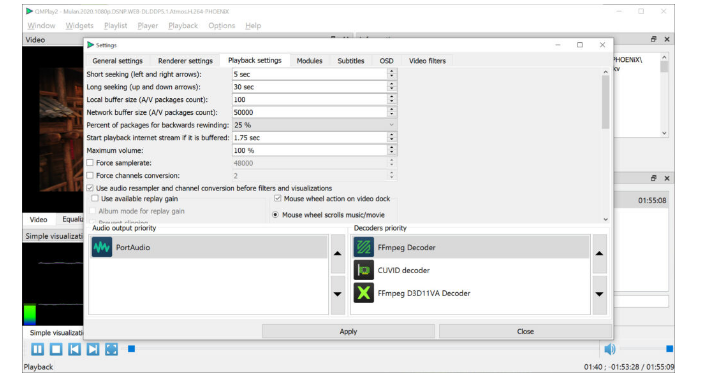Screen dimensions: 703x382
Task: Close the Information dock panel
Action: click(667, 39)
